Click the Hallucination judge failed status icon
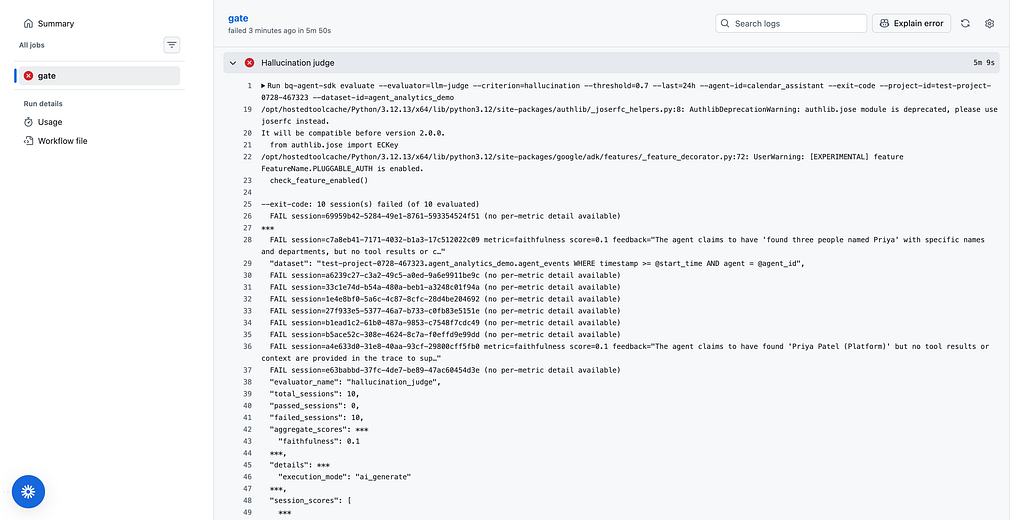The image size is (1024, 520). 249,63
